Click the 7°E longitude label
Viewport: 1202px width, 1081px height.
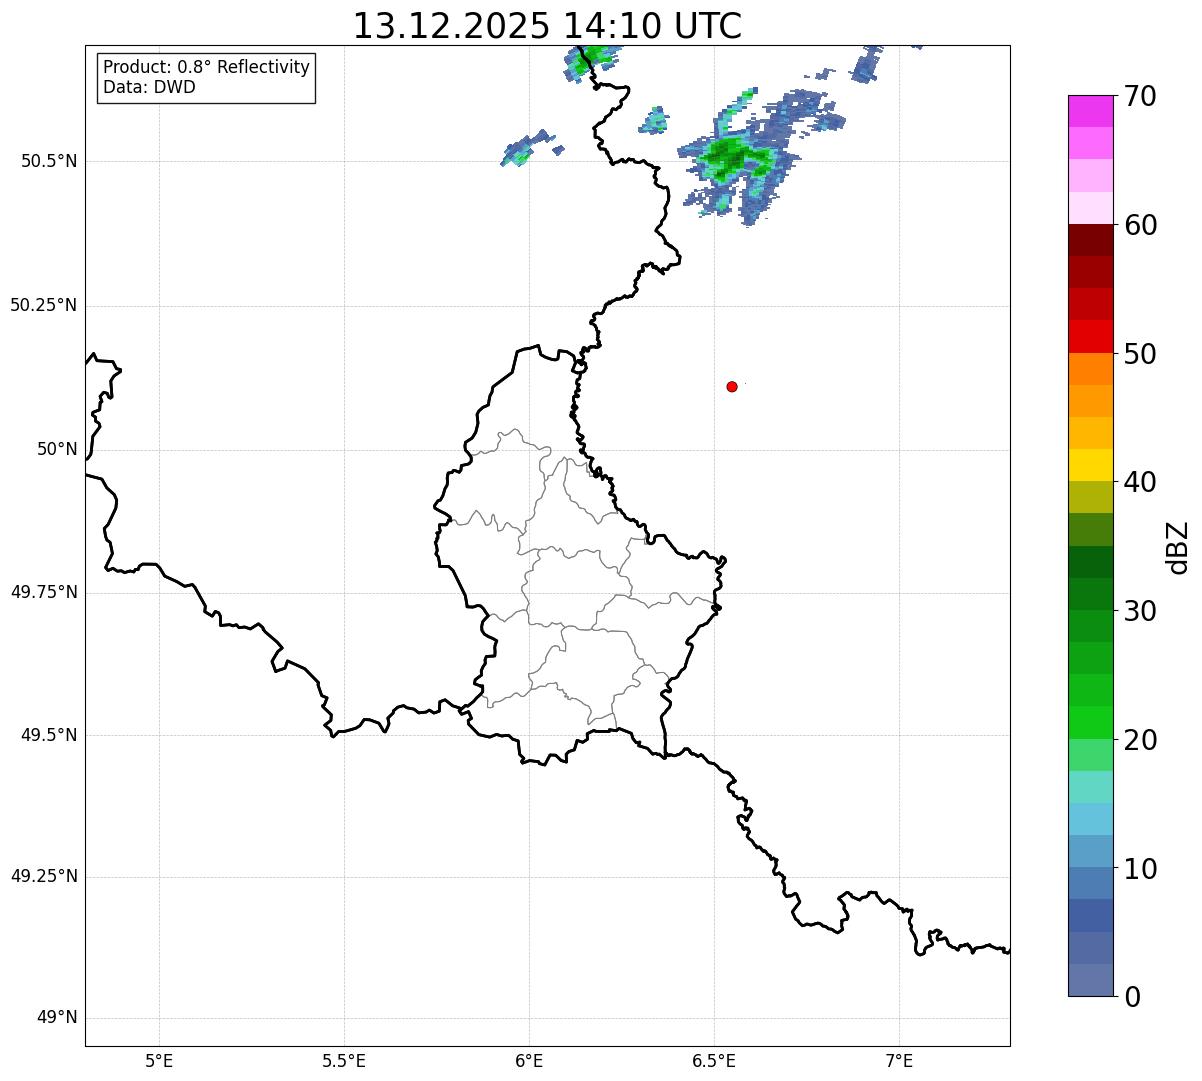899,1060
